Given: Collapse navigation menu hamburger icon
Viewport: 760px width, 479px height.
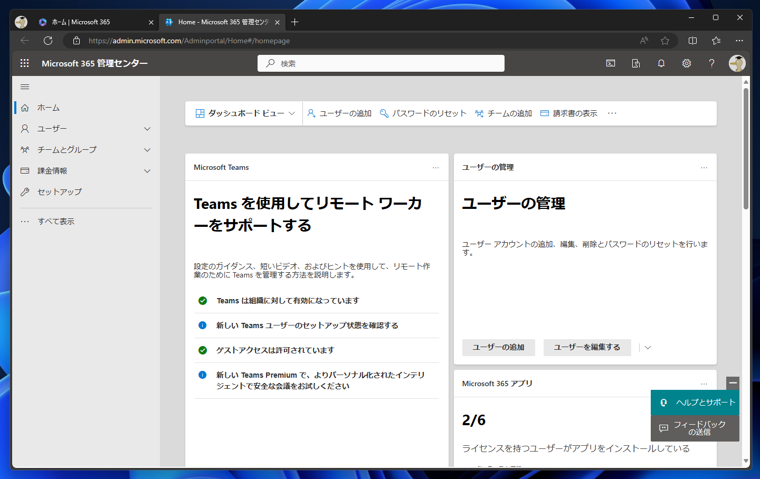Looking at the screenshot, I should (x=25, y=87).
